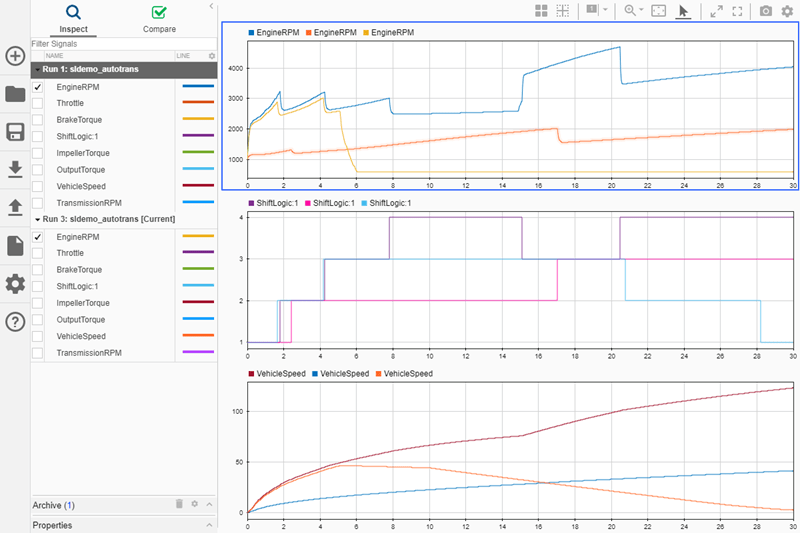Select the ShiftLogic:1 middle subplot
This screenshot has height=533, width=800.
point(520,280)
